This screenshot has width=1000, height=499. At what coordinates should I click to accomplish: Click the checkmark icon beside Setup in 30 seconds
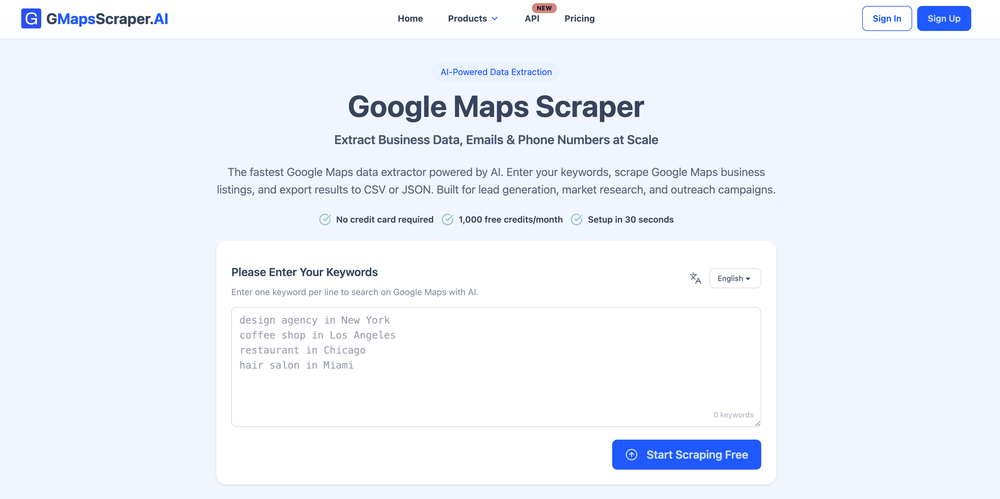(577, 220)
